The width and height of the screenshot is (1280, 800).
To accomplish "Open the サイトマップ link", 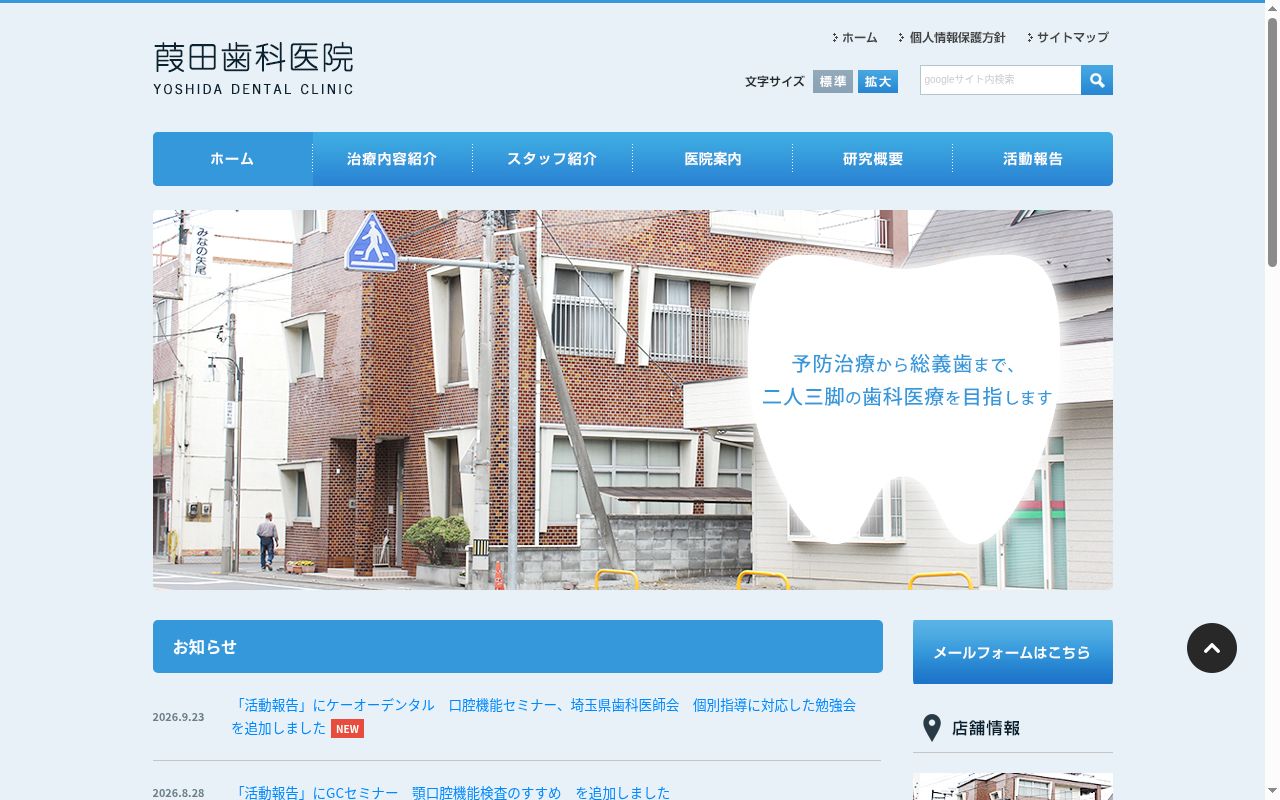I will 1067,37.
